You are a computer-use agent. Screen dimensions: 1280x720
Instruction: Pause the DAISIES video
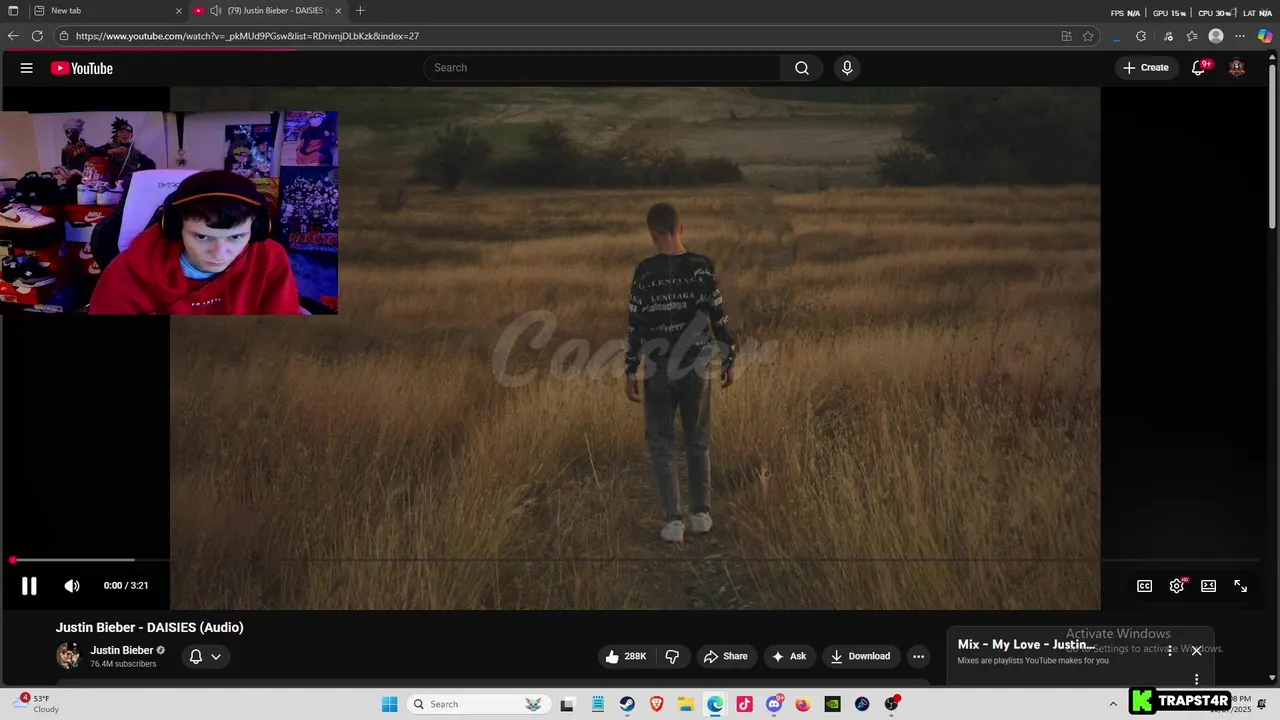tap(29, 586)
